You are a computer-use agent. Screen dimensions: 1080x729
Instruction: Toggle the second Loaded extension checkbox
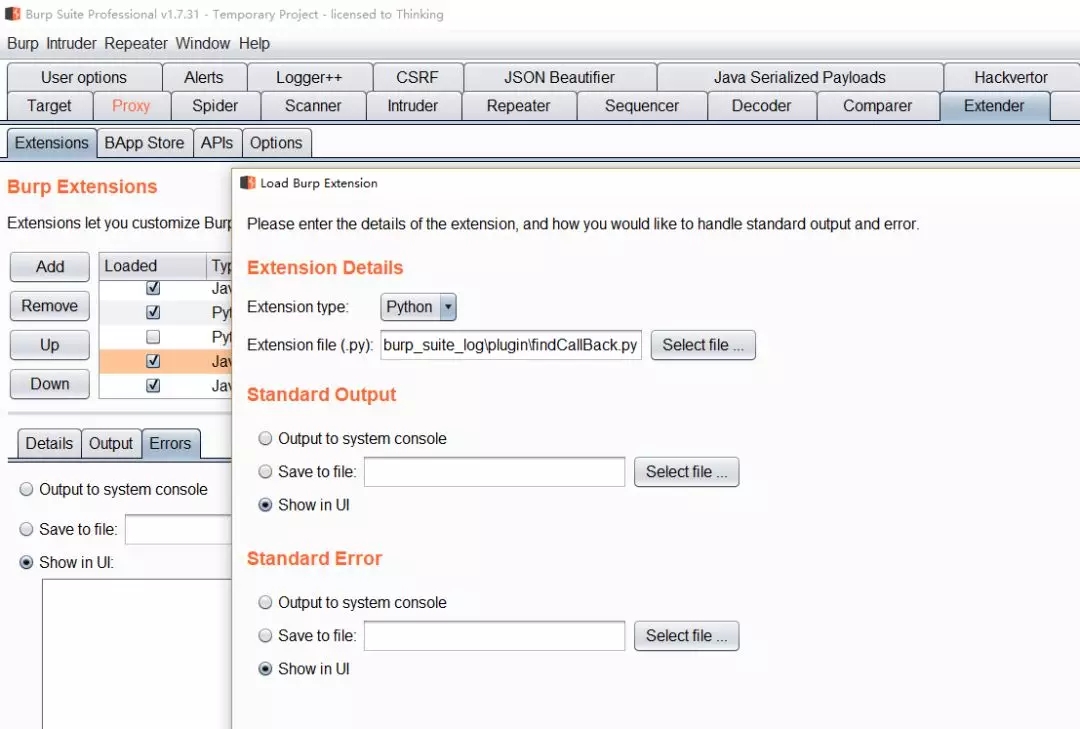tap(153, 312)
